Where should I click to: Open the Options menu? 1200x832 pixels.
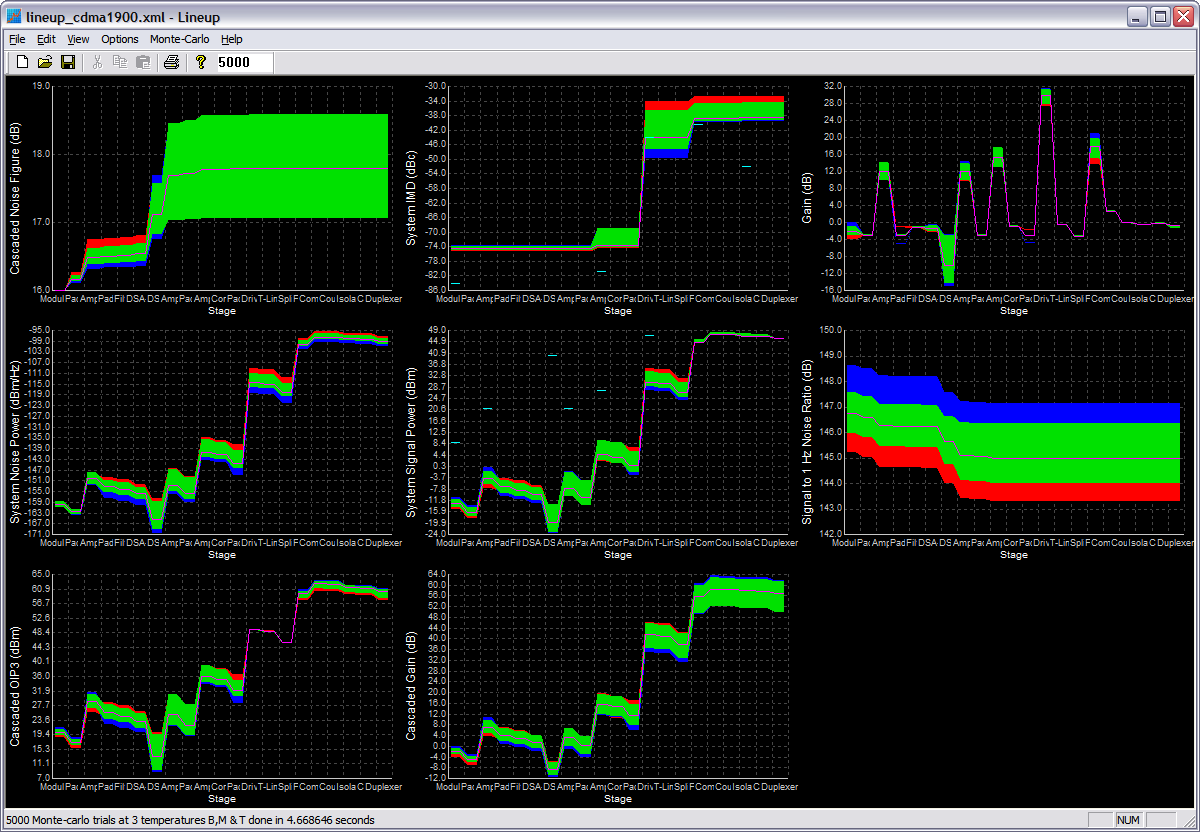[x=120, y=39]
